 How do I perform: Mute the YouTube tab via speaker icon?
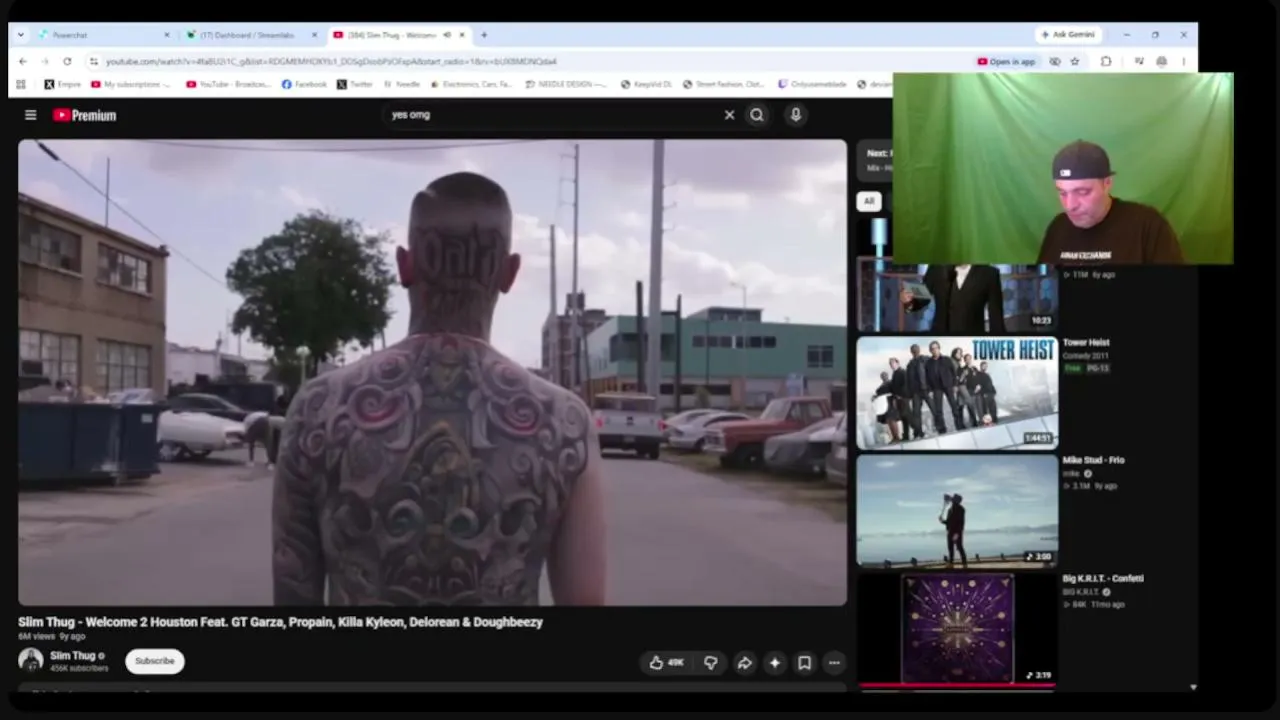tap(447, 35)
